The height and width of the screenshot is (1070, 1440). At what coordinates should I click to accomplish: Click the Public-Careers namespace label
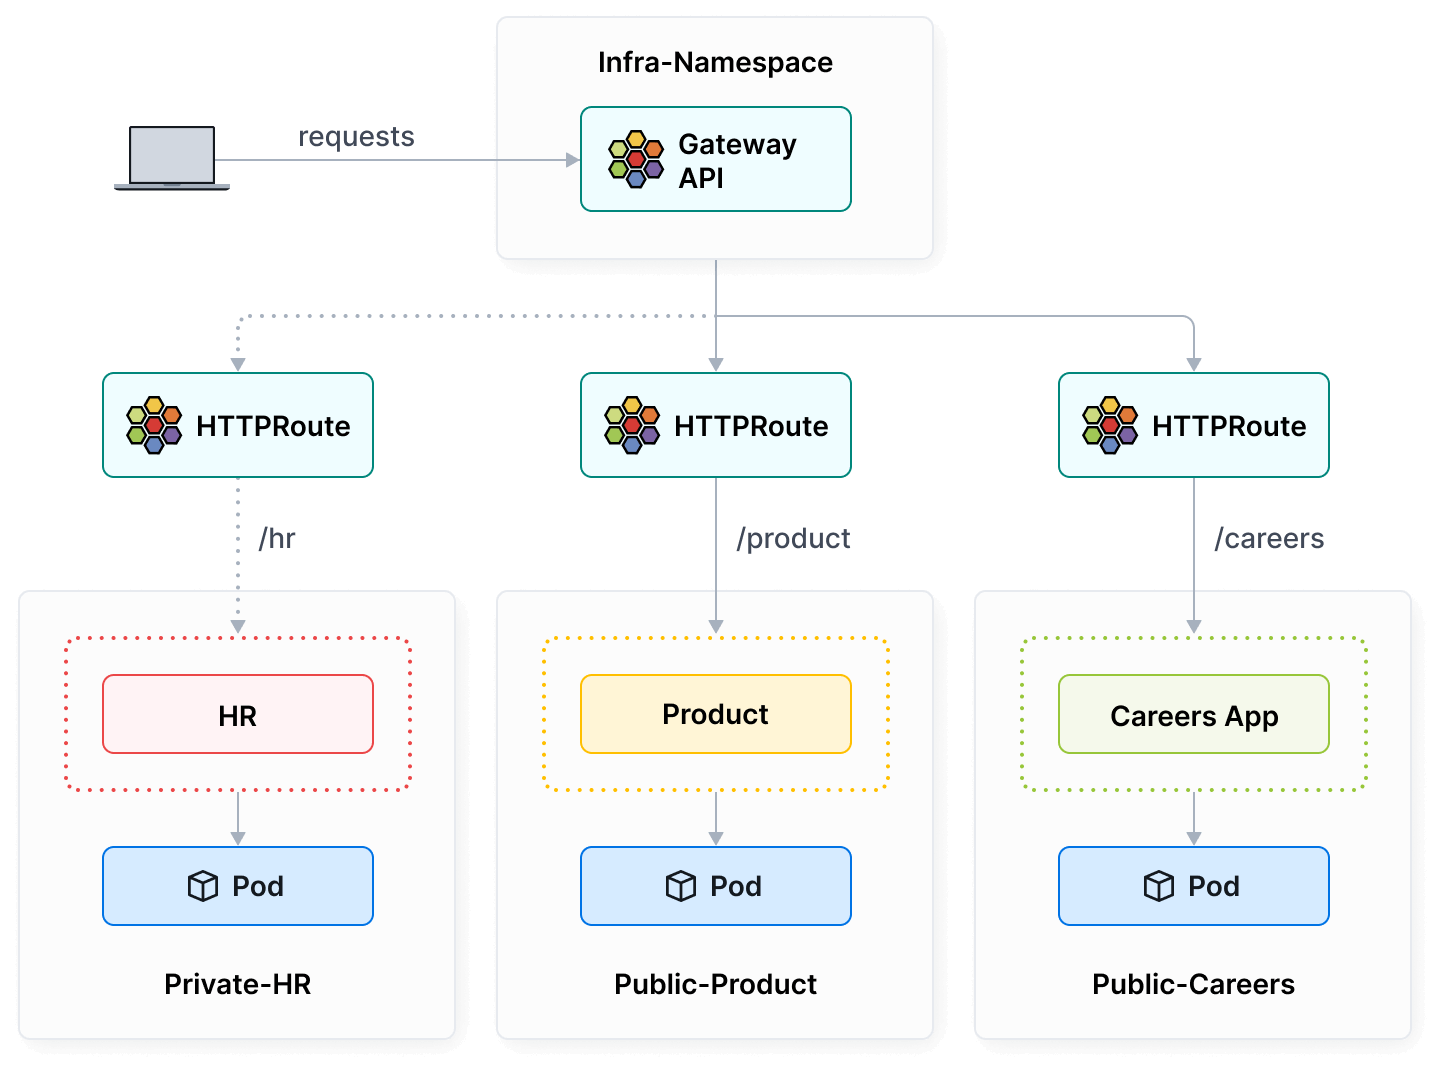[1194, 984]
